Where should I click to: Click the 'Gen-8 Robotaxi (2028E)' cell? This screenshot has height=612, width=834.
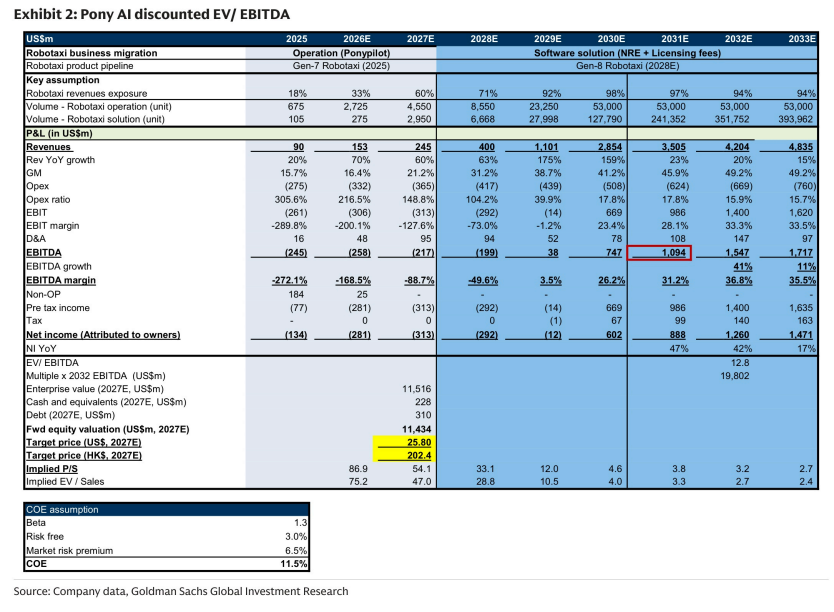[627, 66]
